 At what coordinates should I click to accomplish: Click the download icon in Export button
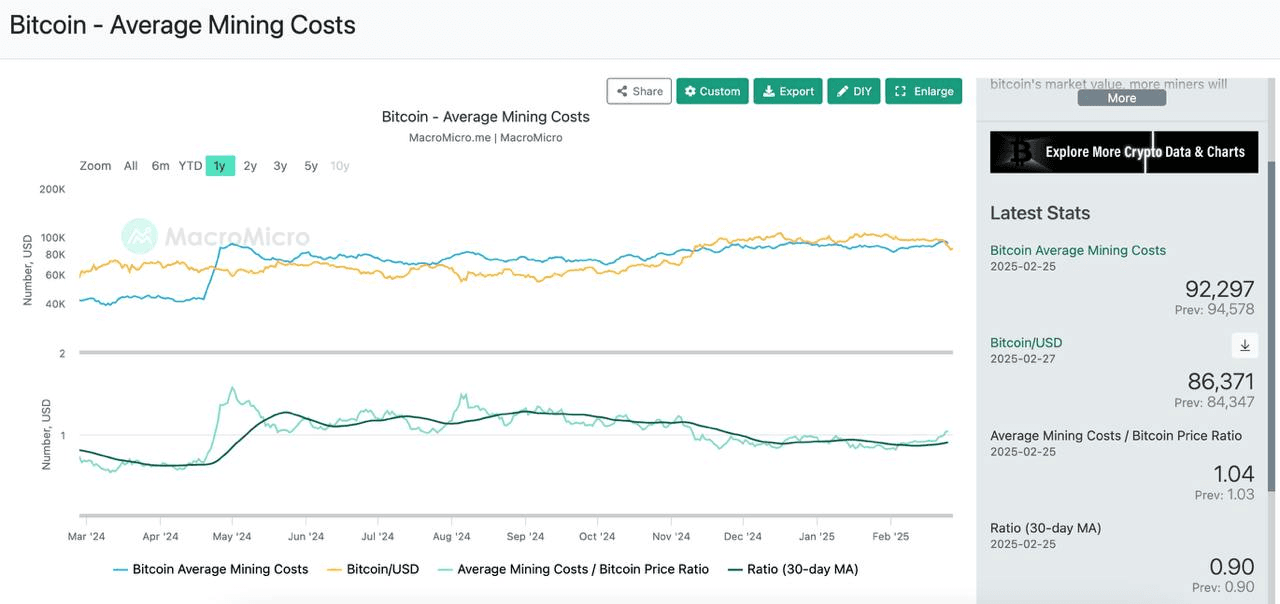click(x=768, y=91)
